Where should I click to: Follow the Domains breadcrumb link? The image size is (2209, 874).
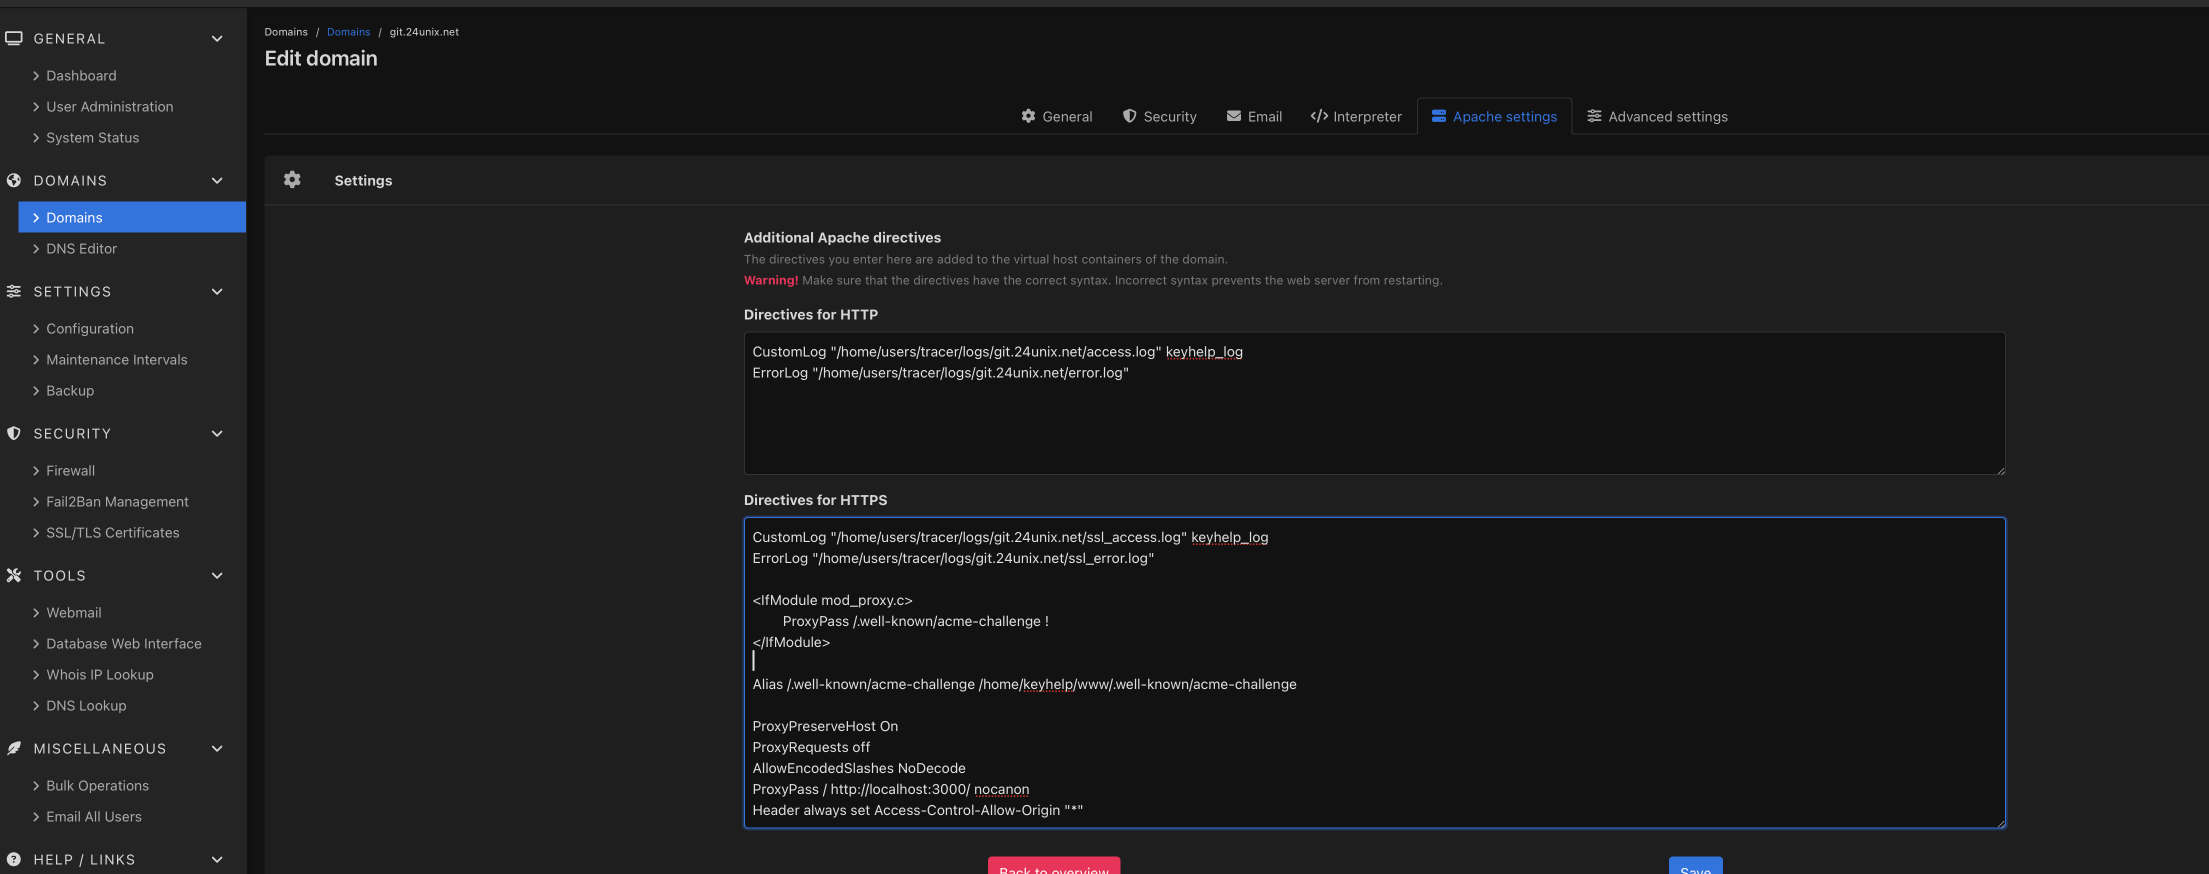(348, 32)
